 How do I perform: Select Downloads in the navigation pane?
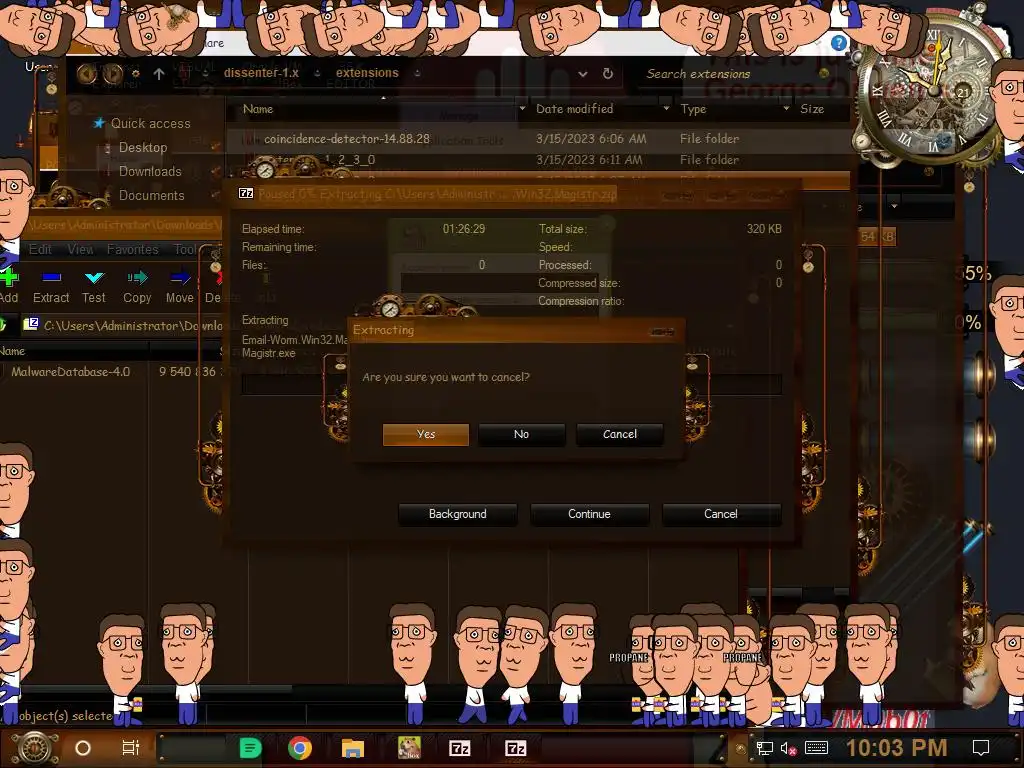[x=150, y=171]
